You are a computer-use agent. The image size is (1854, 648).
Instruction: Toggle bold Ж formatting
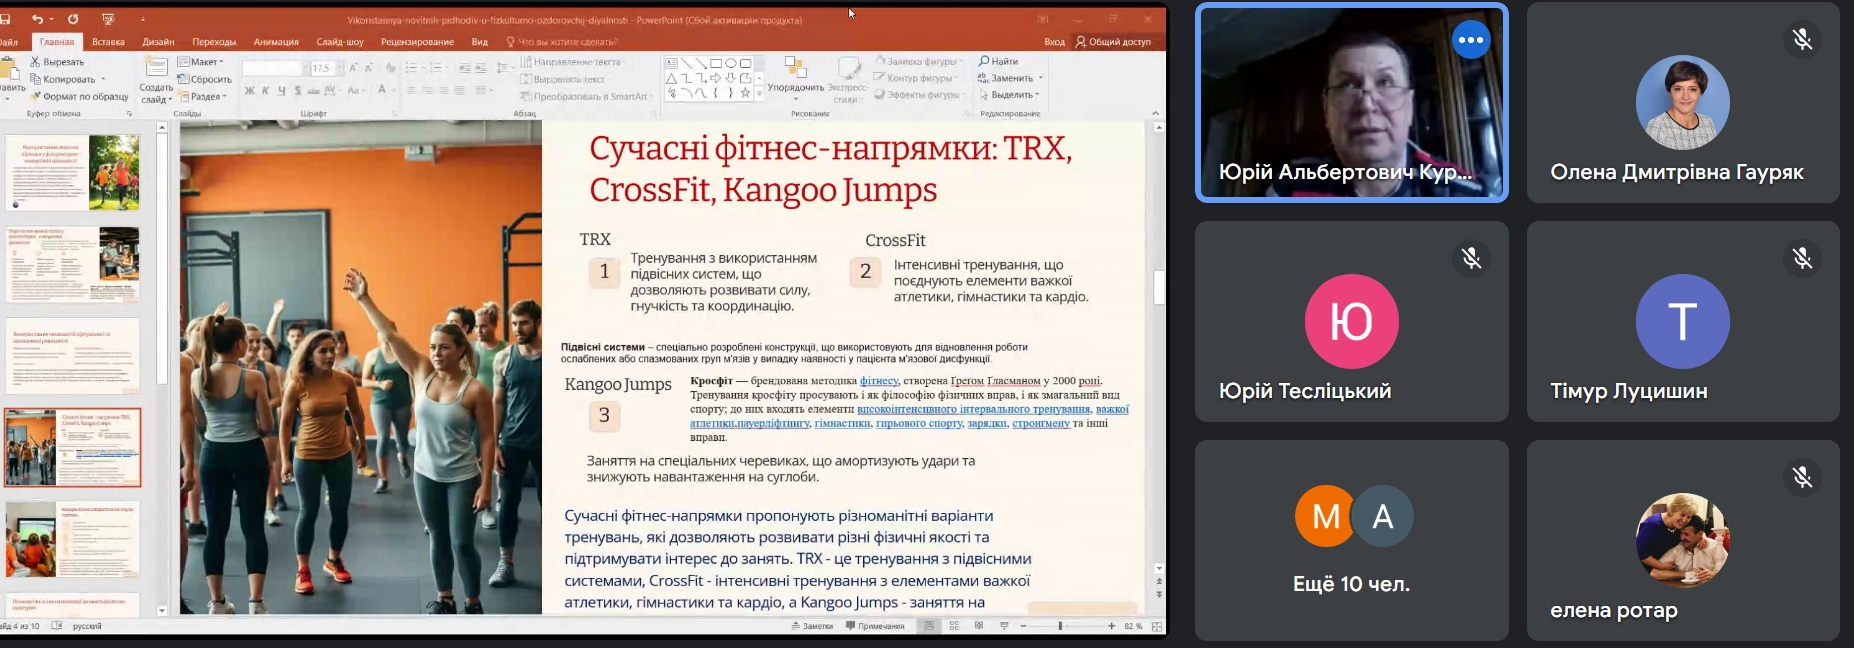pos(249,90)
